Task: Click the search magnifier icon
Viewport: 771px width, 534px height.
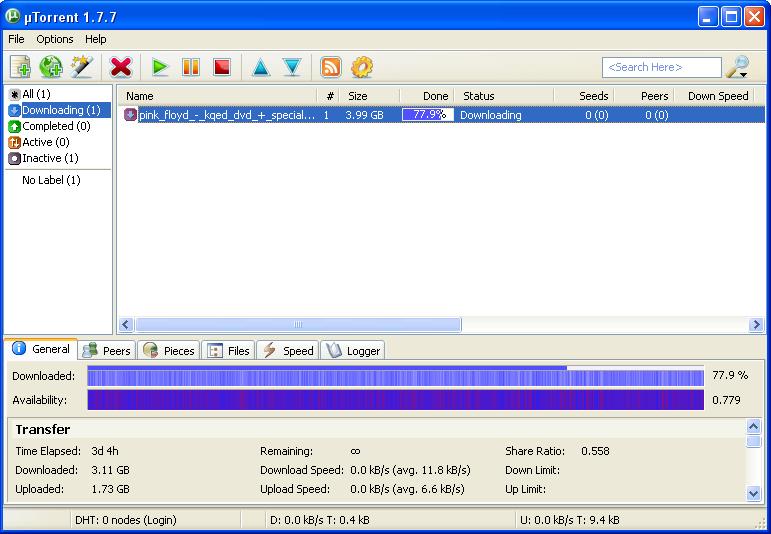Action: tap(738, 67)
